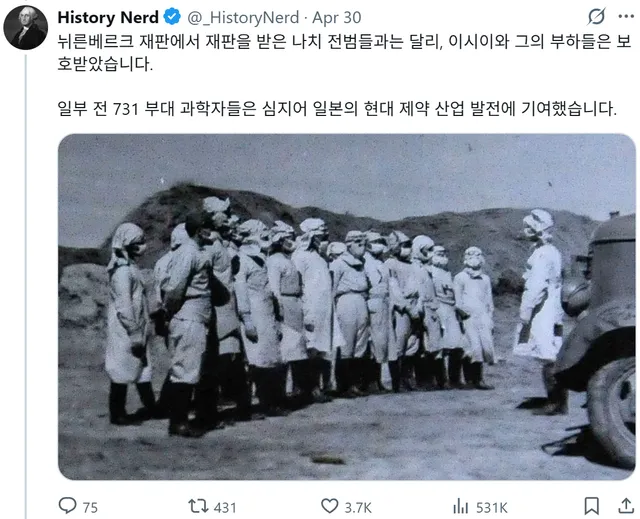Enlarge the black-and-white Unit 731 photo
This screenshot has width=640, height=519.
point(347,307)
